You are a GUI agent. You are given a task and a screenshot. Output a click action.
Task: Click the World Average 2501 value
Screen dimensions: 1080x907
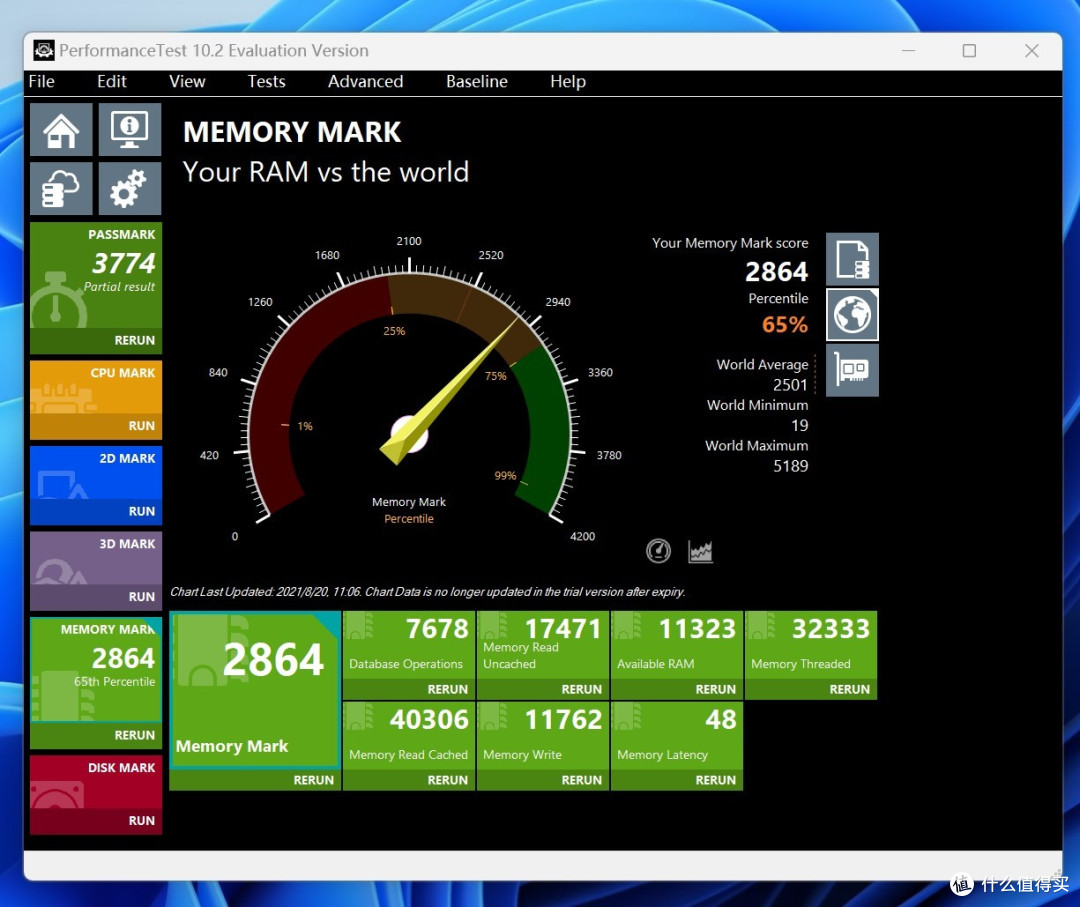click(x=790, y=385)
